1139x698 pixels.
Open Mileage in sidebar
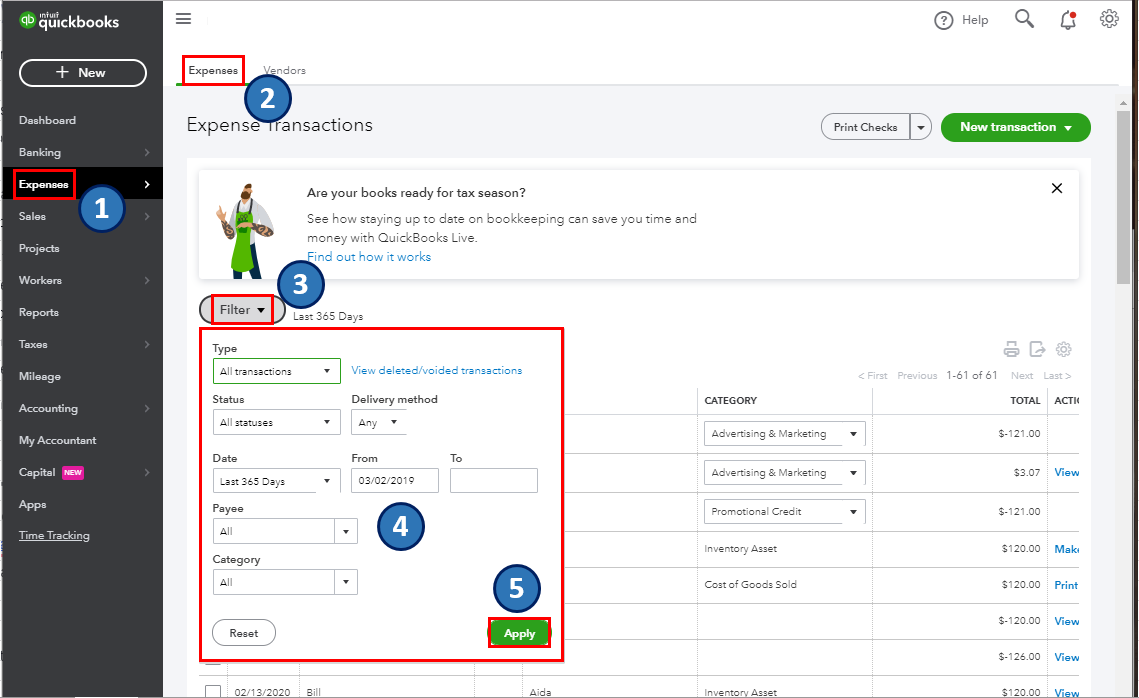coord(40,376)
